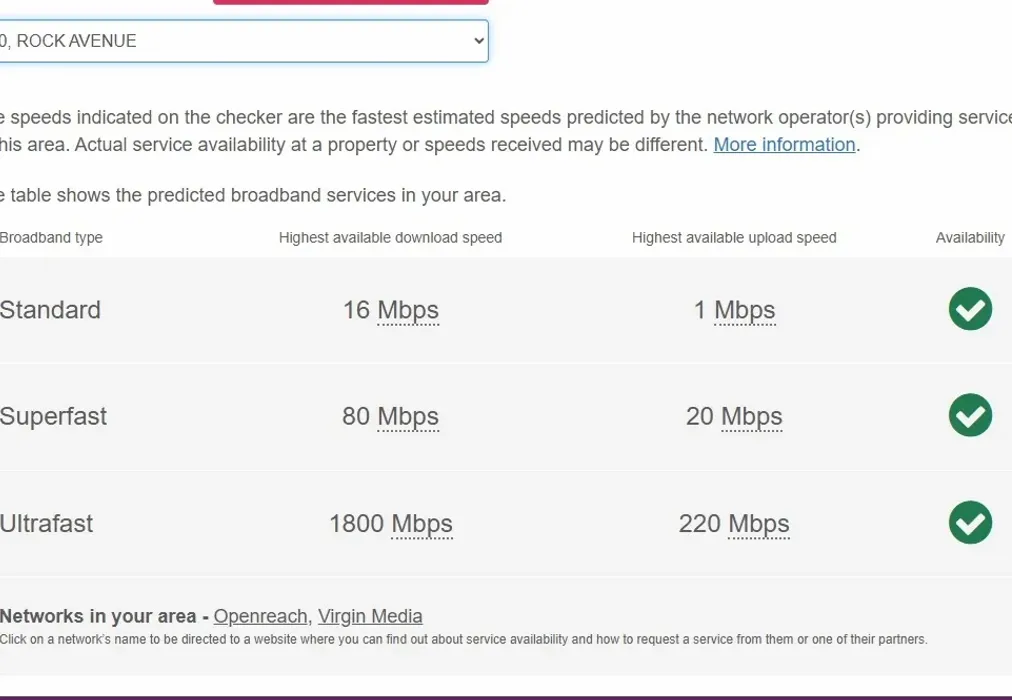The height and width of the screenshot is (700, 1012).
Task: Click the Superfast availability green checkmark
Action: [969, 415]
